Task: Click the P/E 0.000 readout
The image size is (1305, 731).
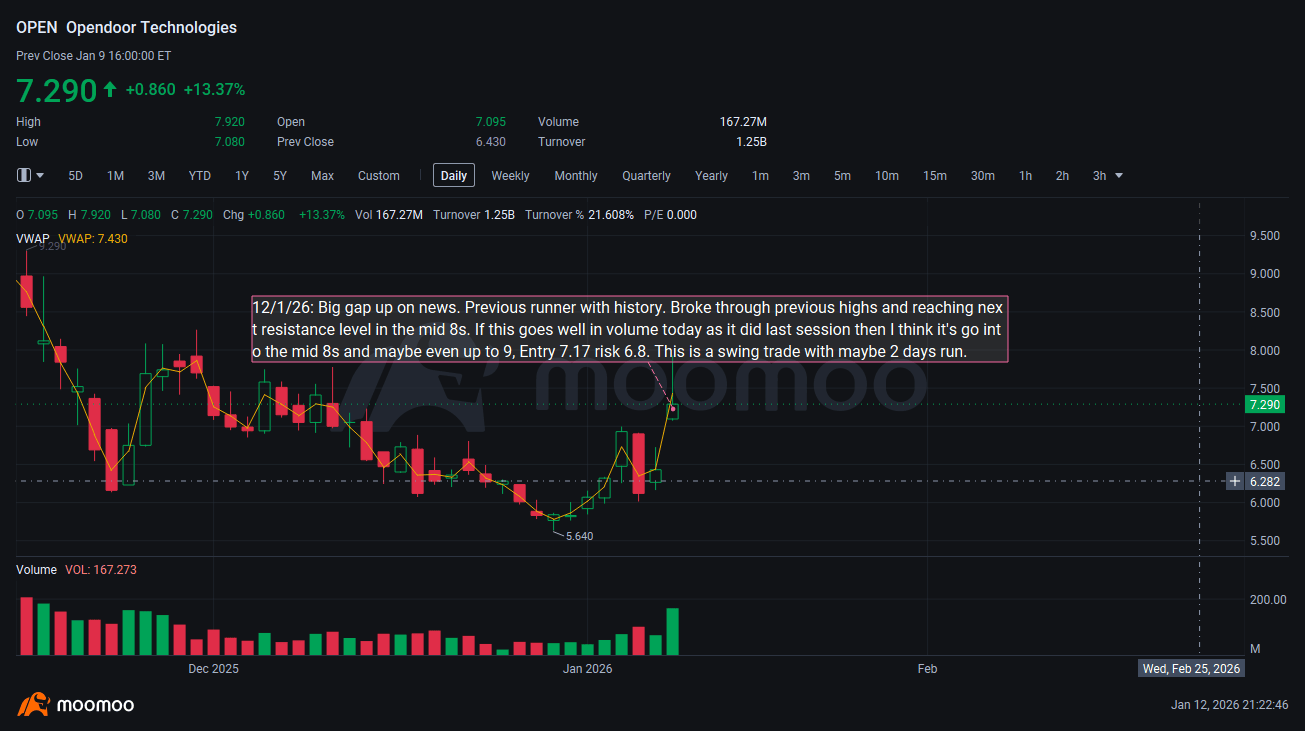Action: coord(670,215)
